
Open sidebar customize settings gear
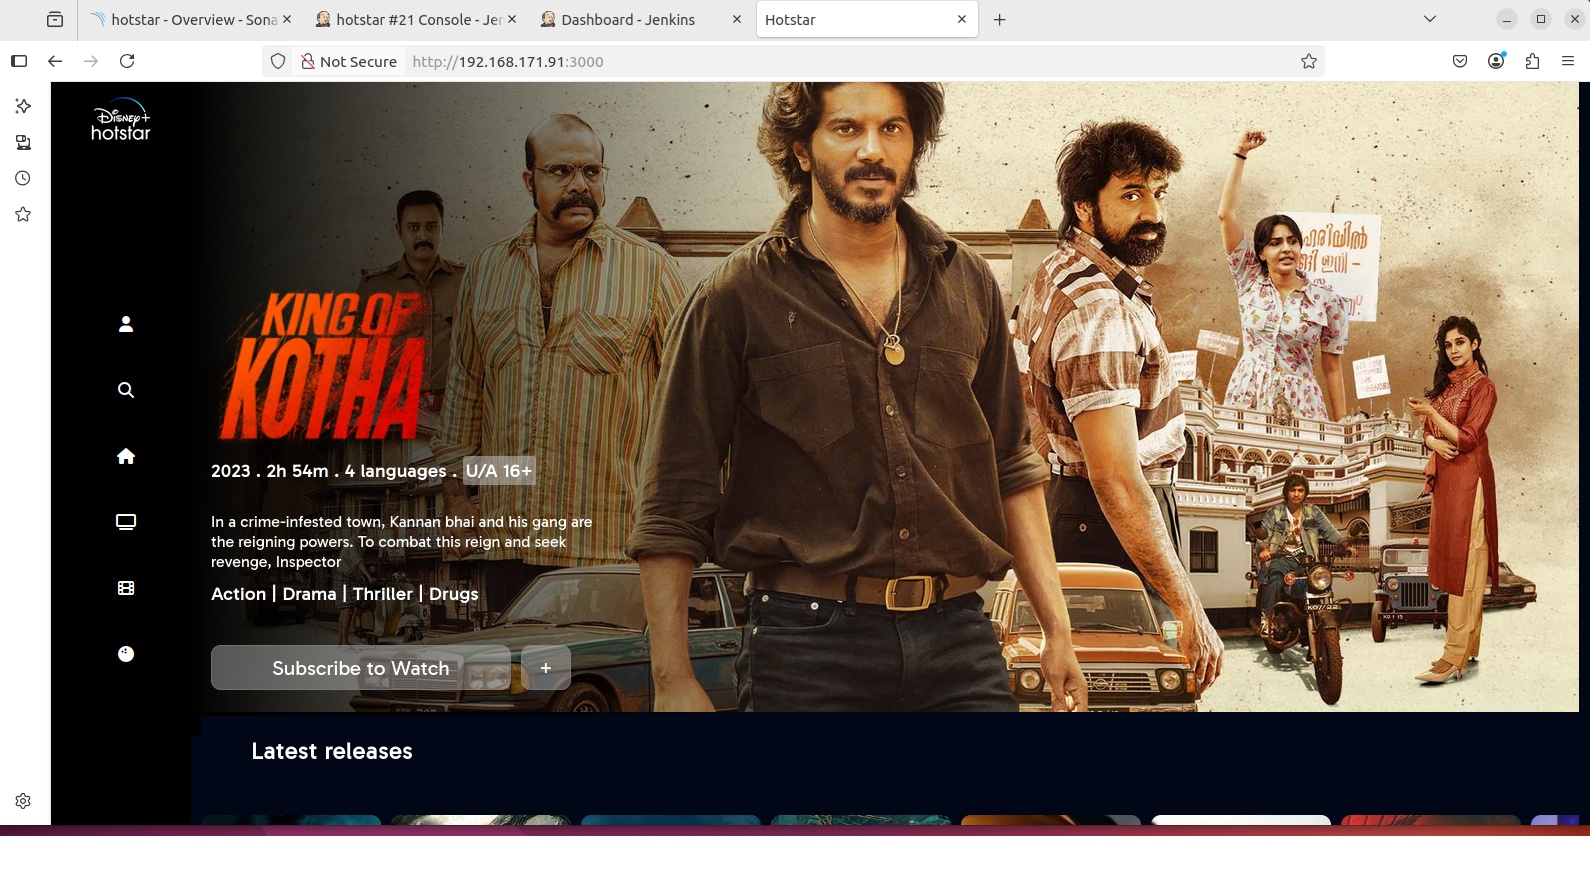click(23, 801)
